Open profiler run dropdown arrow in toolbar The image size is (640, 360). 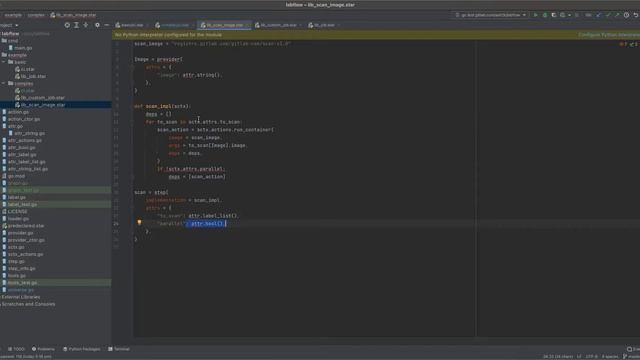[569, 15]
